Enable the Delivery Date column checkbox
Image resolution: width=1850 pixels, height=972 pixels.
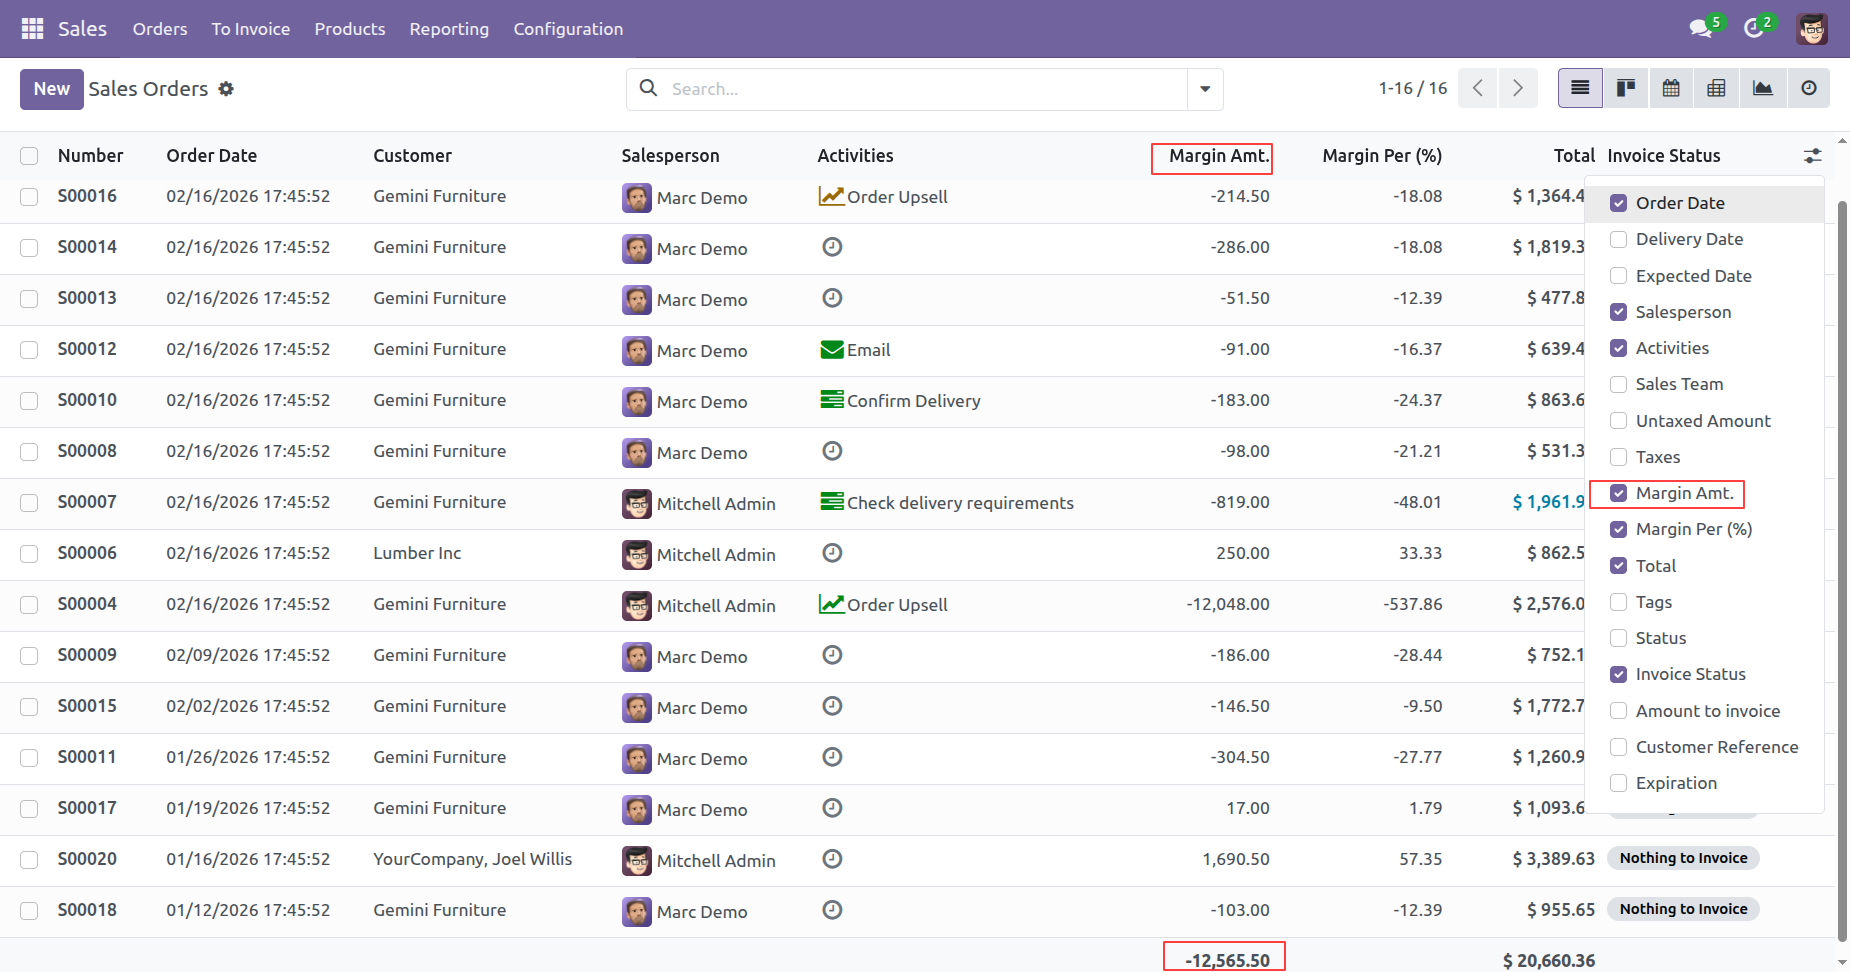(x=1619, y=239)
